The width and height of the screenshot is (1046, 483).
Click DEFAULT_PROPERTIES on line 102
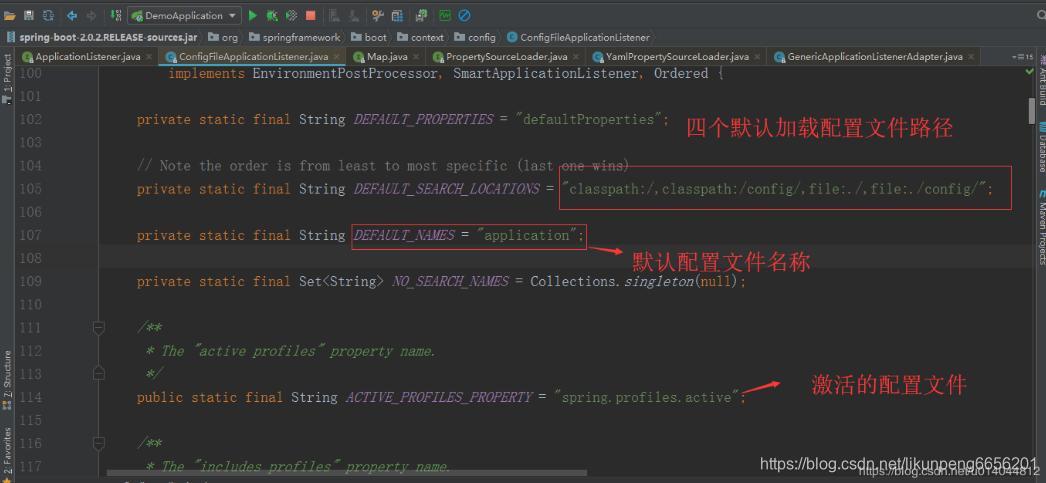423,120
